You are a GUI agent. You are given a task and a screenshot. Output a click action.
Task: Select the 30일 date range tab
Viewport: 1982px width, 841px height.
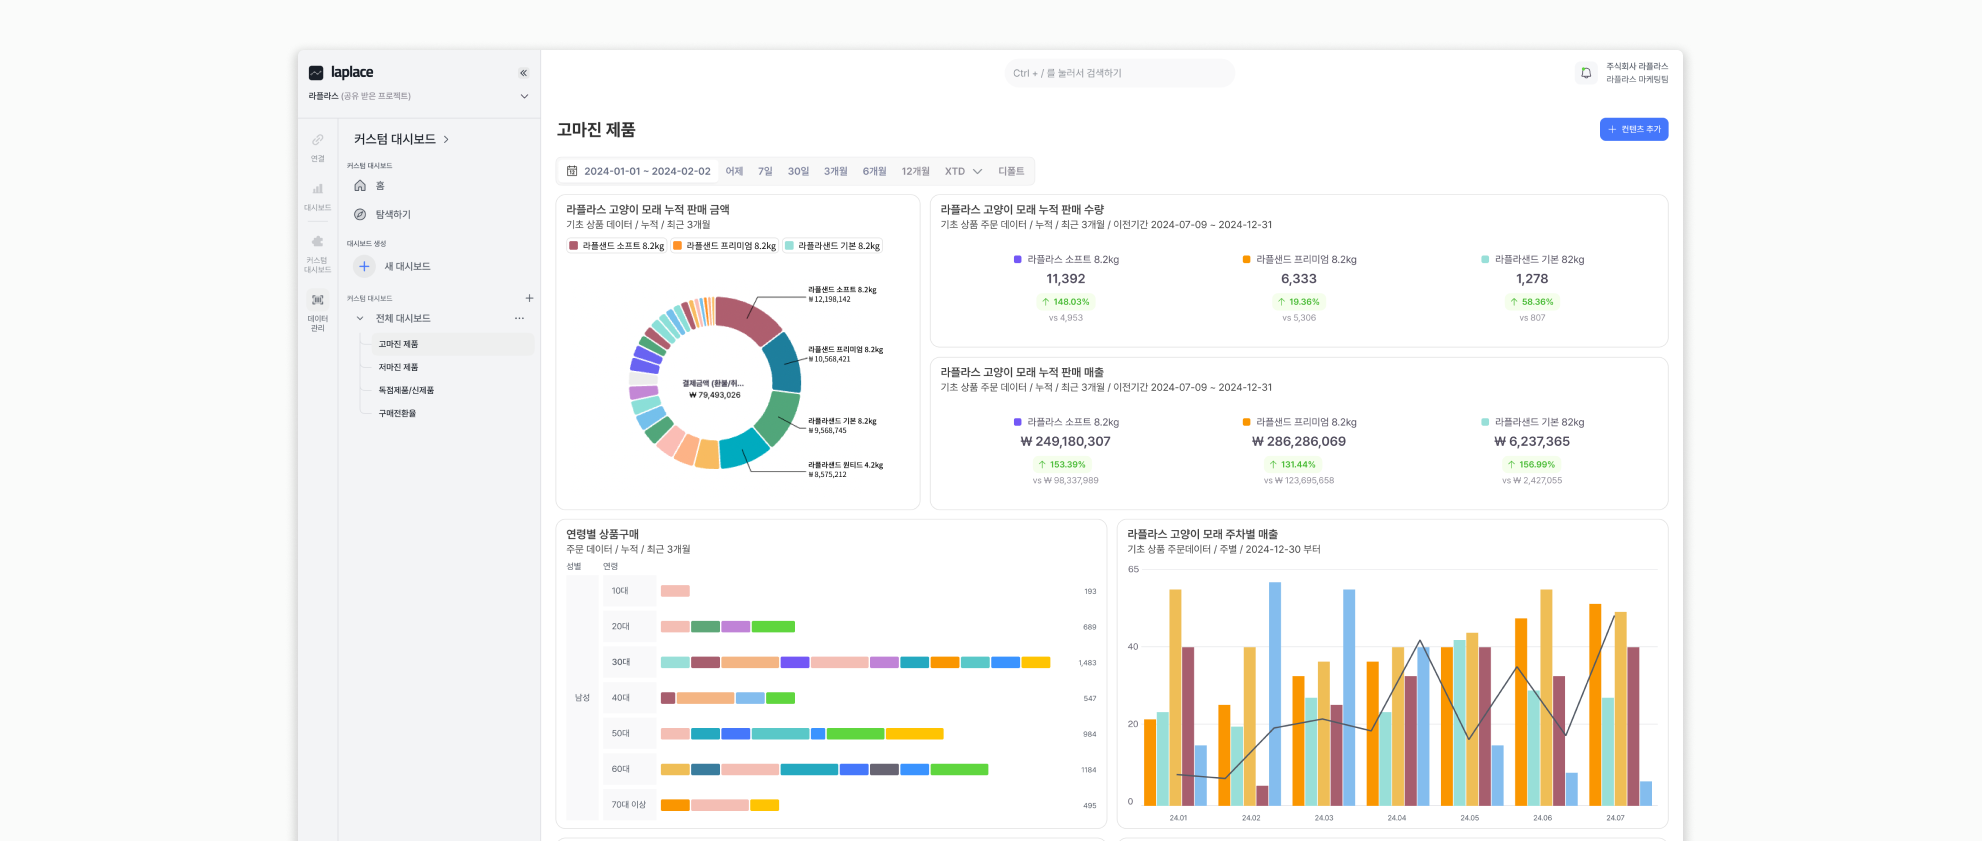[x=798, y=171]
